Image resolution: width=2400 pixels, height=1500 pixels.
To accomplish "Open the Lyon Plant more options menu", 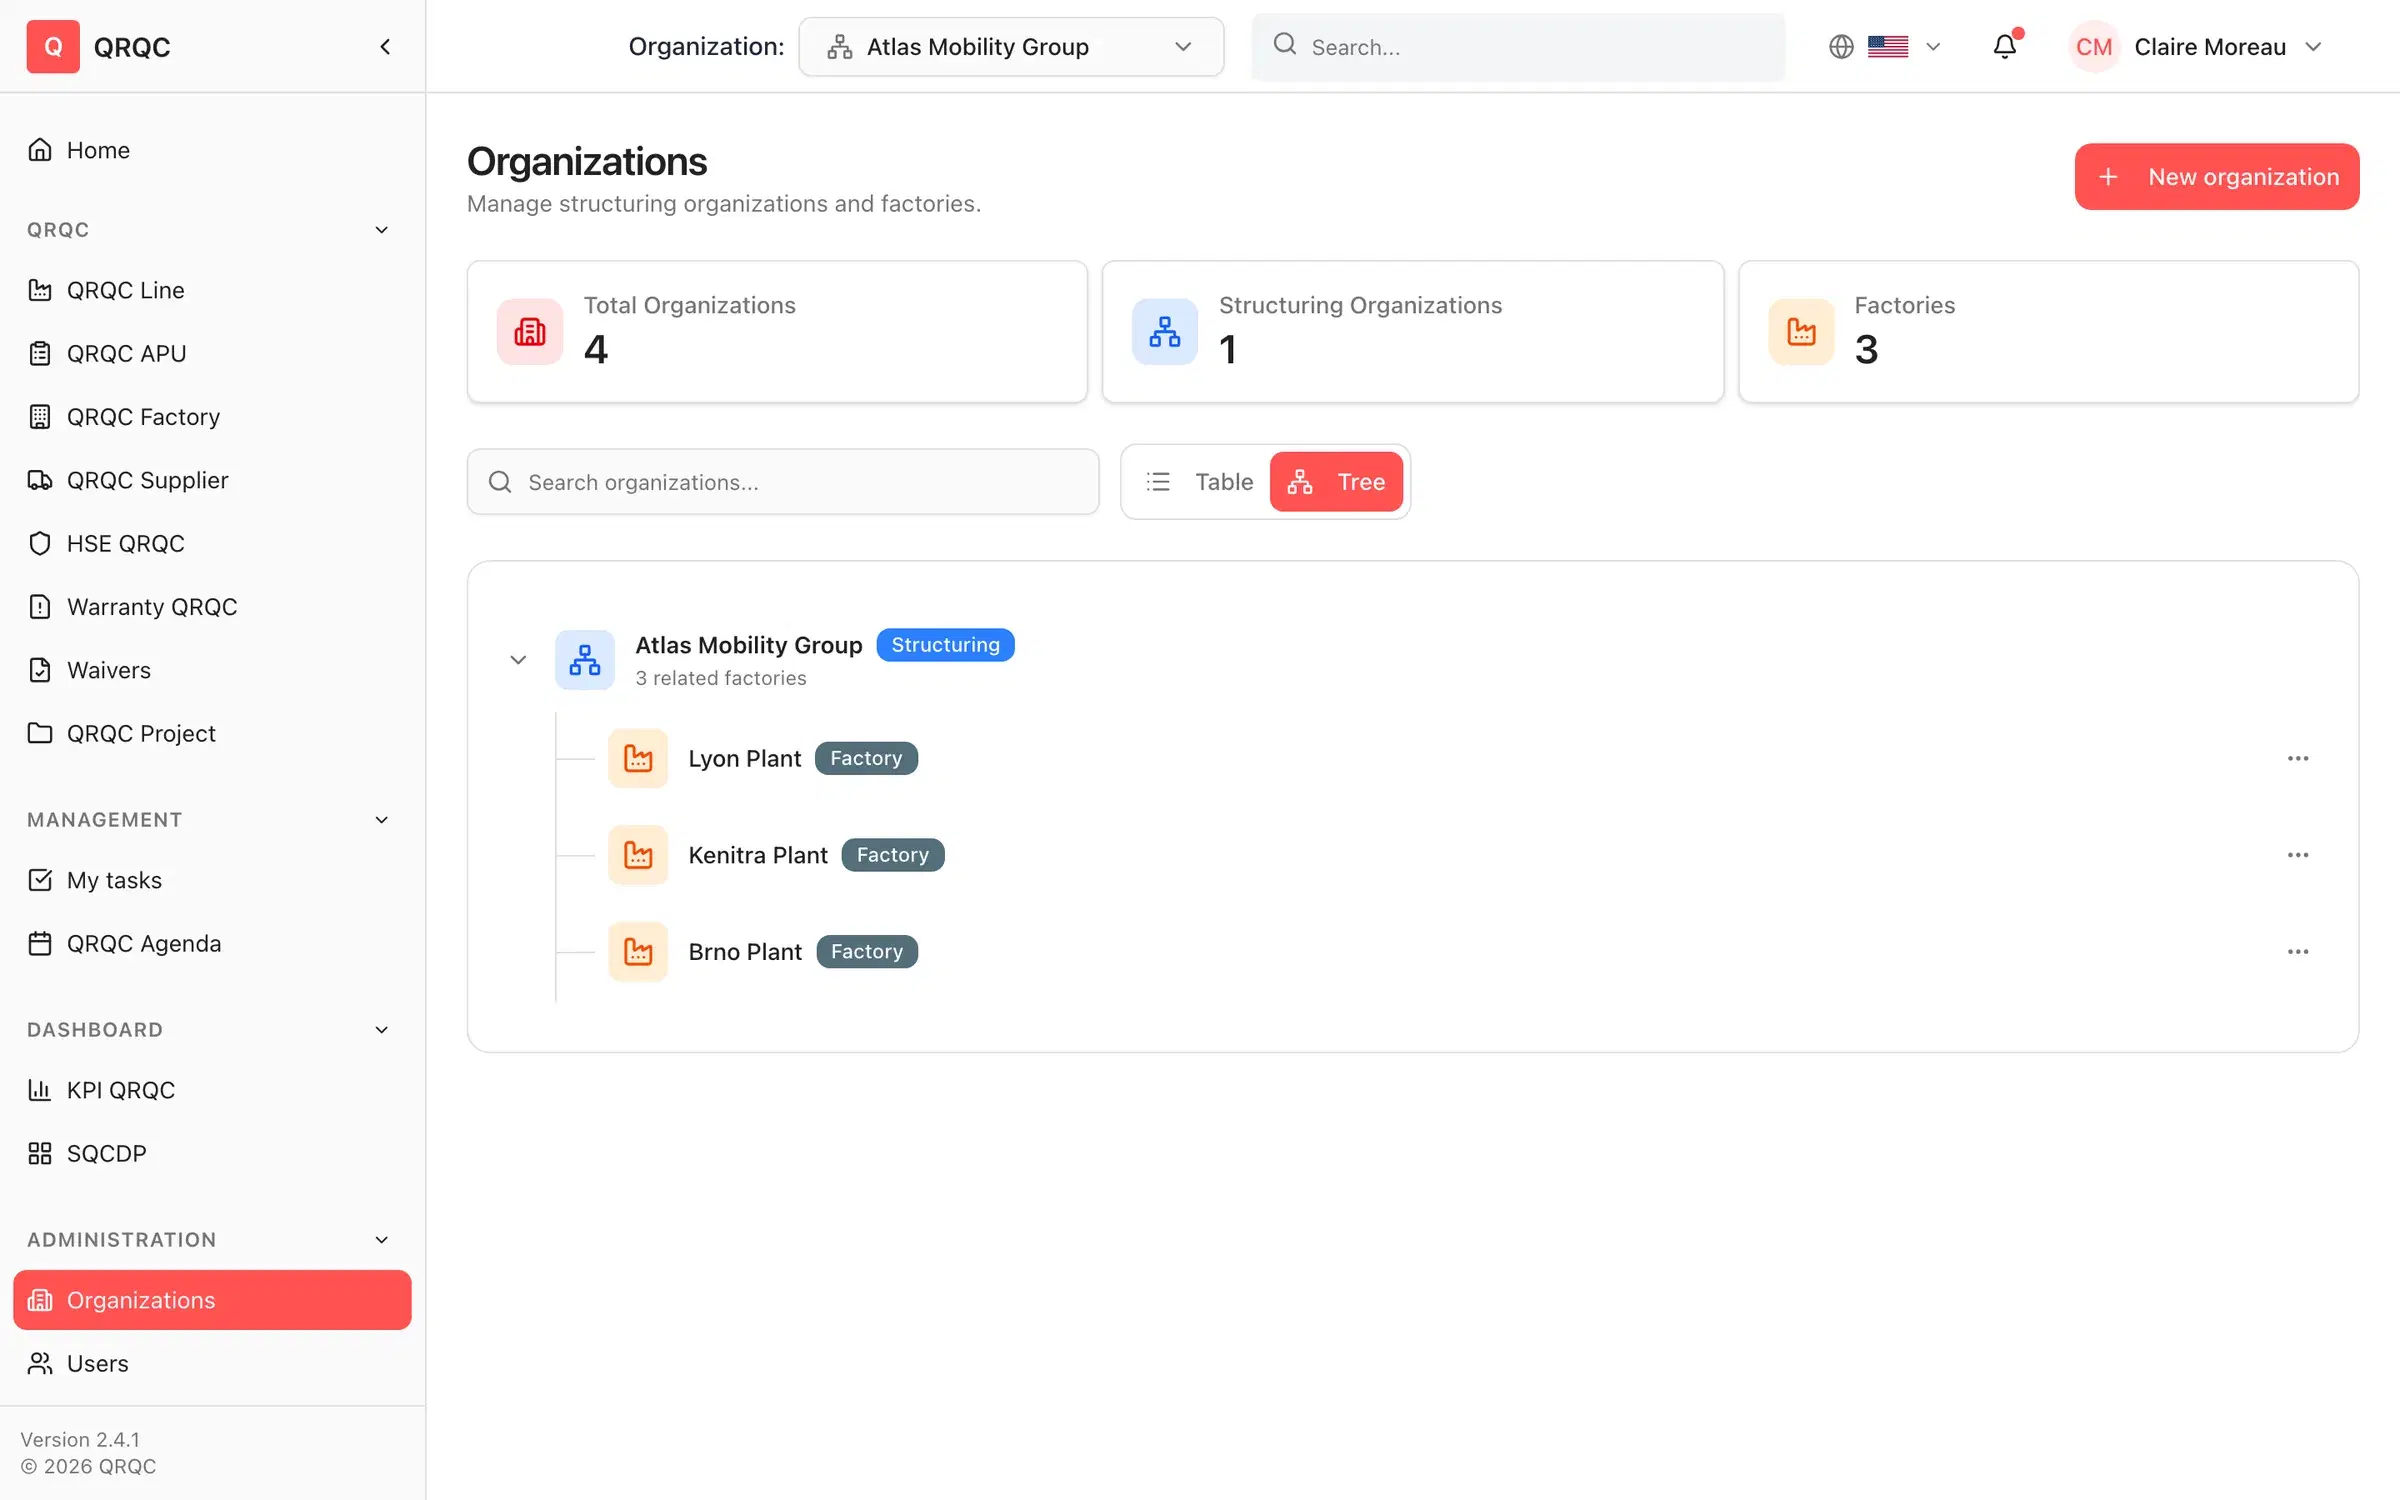I will point(2298,758).
